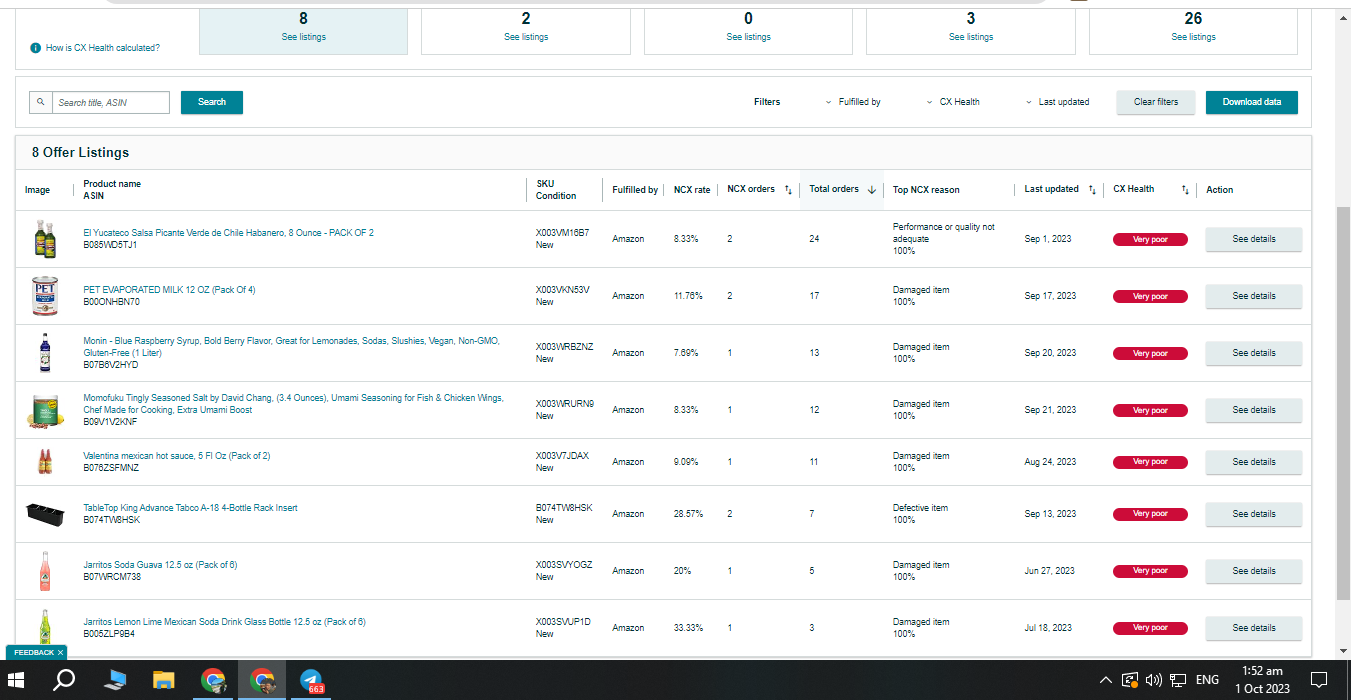See details for Jarritos Soda Guava

pos(1254,571)
